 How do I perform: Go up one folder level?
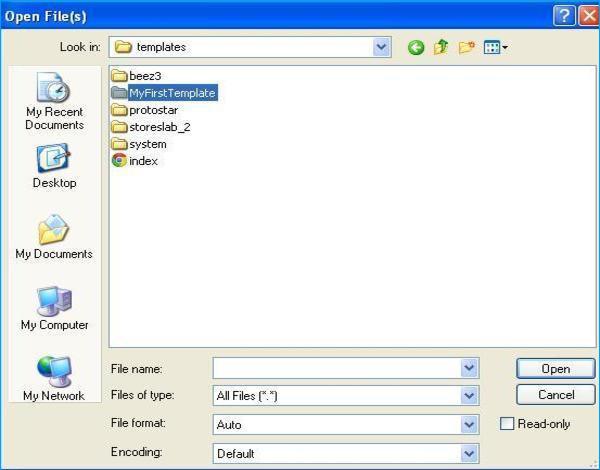point(441,47)
